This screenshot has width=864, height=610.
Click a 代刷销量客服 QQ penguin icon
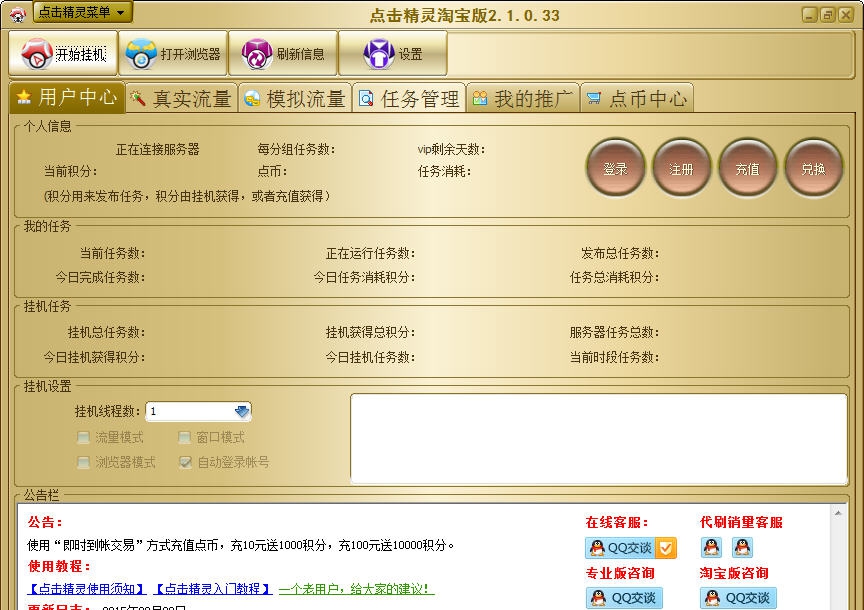coord(712,548)
